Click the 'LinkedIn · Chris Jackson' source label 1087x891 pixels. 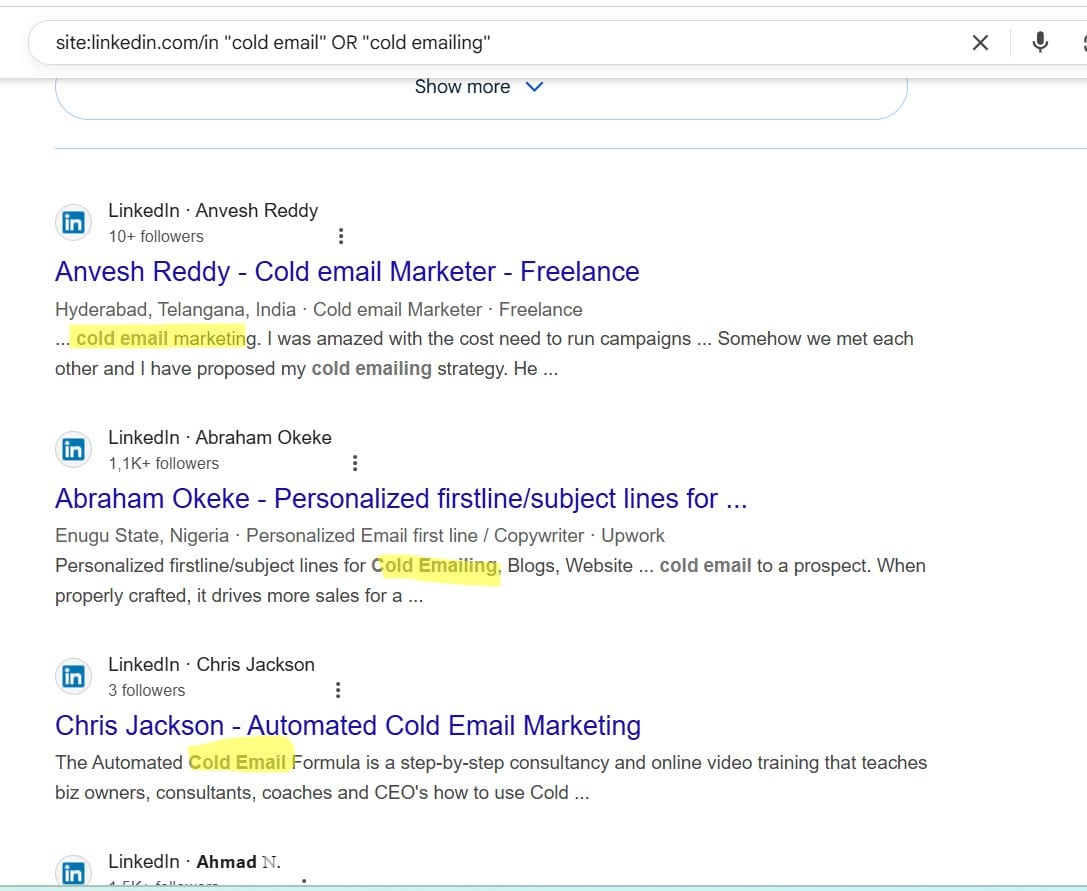pos(211,664)
